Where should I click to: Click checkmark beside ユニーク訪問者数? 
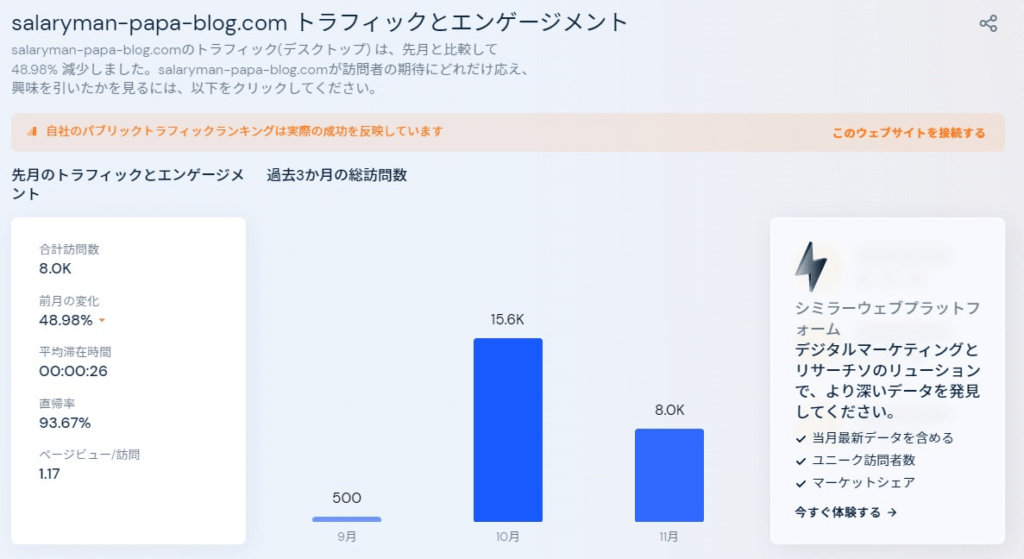click(x=801, y=461)
